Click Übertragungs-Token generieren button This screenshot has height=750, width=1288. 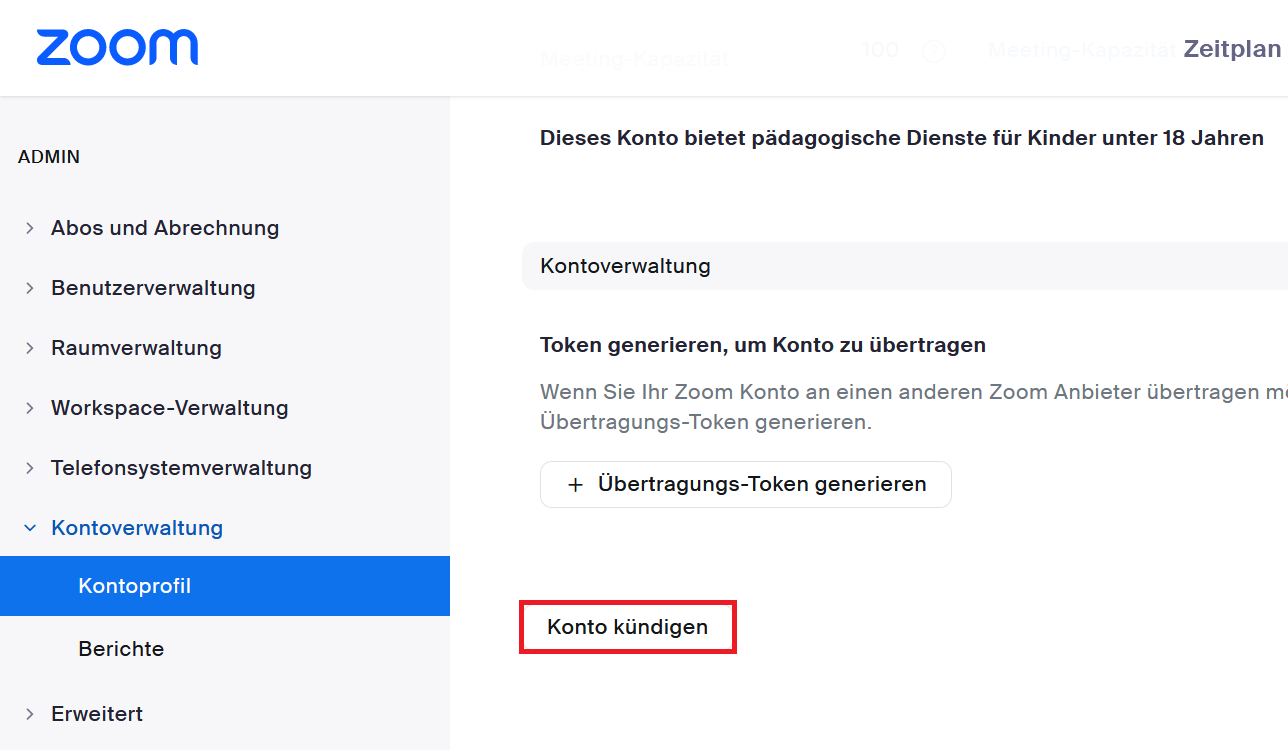click(x=745, y=484)
